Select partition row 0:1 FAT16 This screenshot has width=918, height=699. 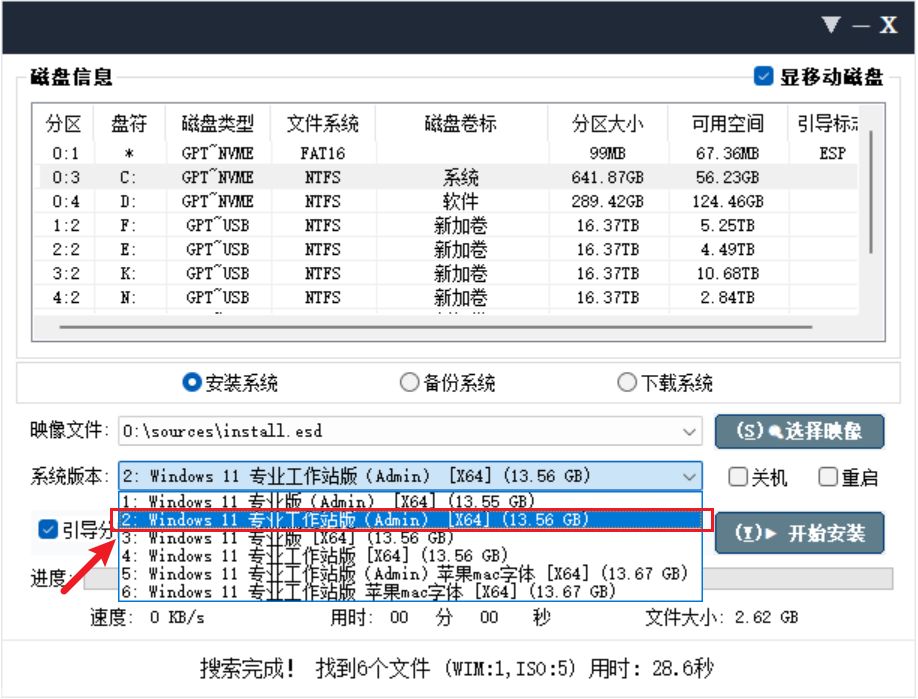click(446, 153)
